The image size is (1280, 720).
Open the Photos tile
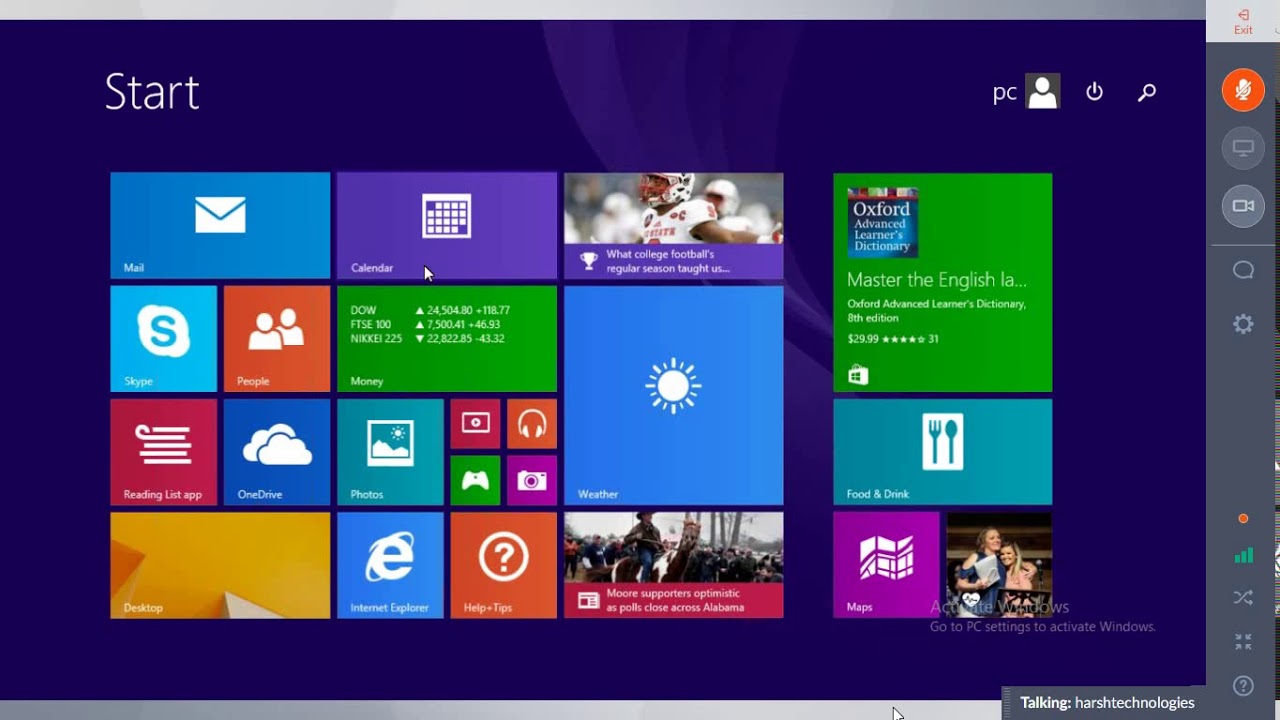pyautogui.click(x=390, y=452)
